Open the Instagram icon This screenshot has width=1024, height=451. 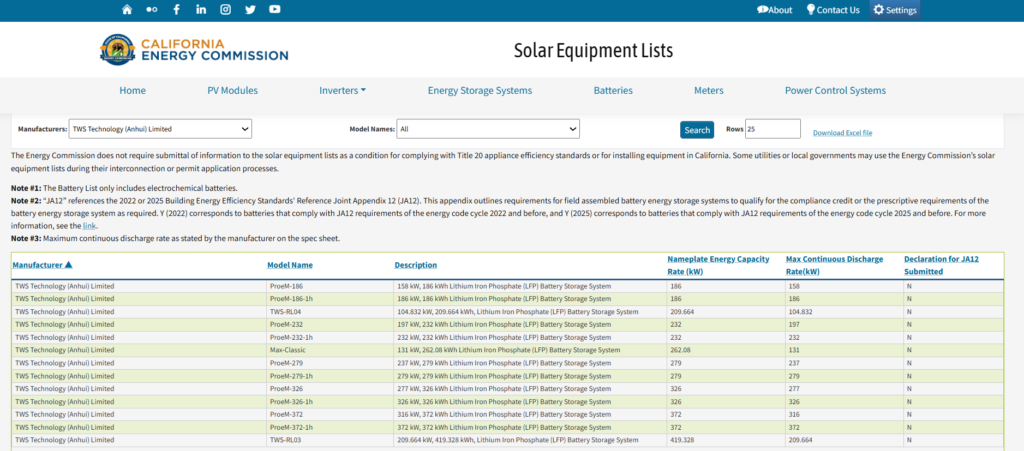(x=226, y=10)
